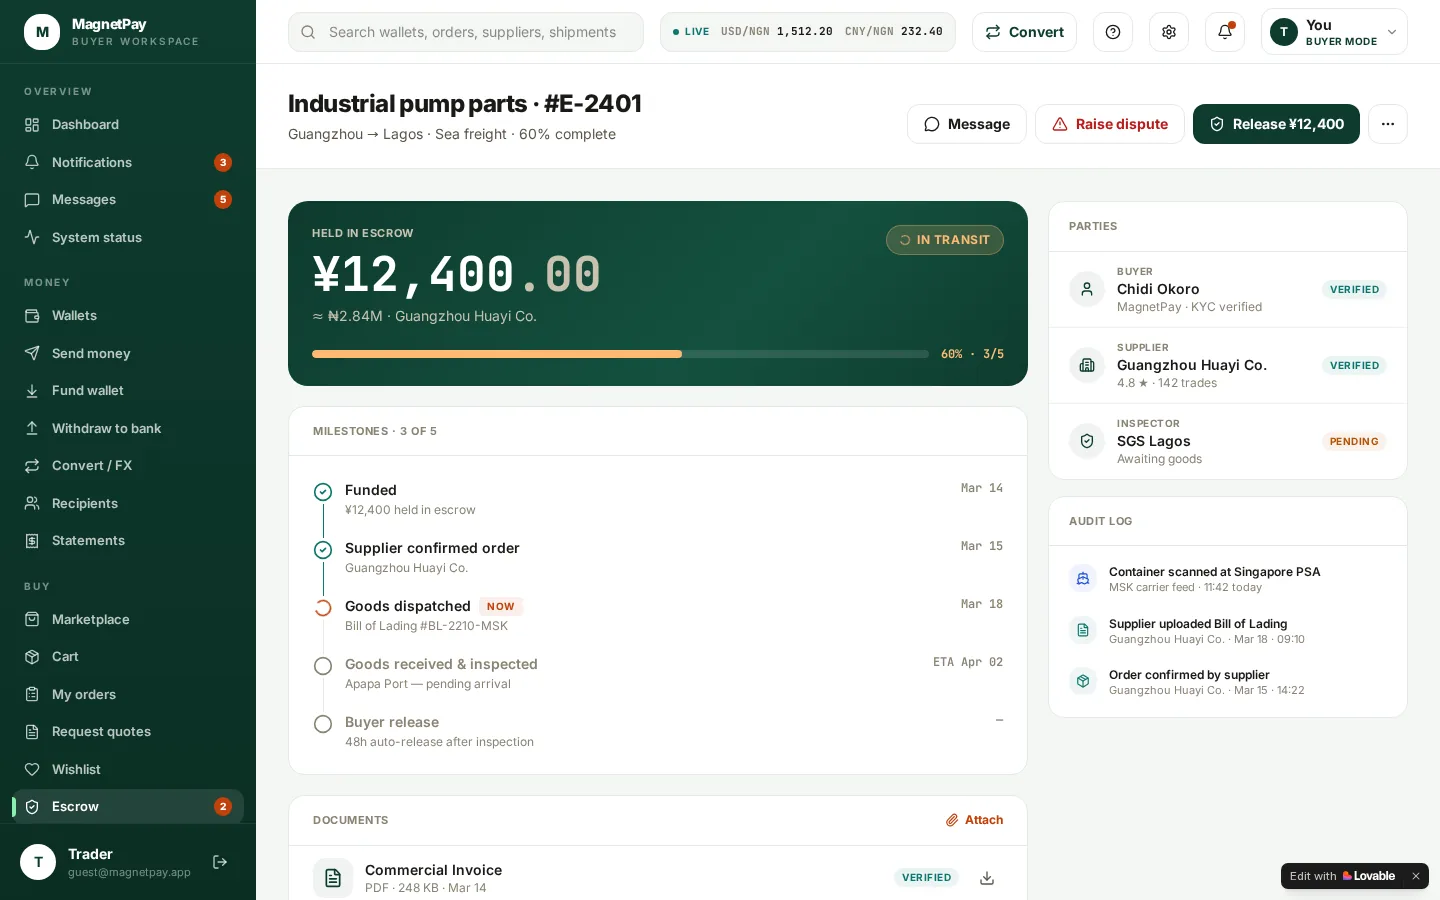Go to Wallets
This screenshot has height=900, width=1440.
128,316
